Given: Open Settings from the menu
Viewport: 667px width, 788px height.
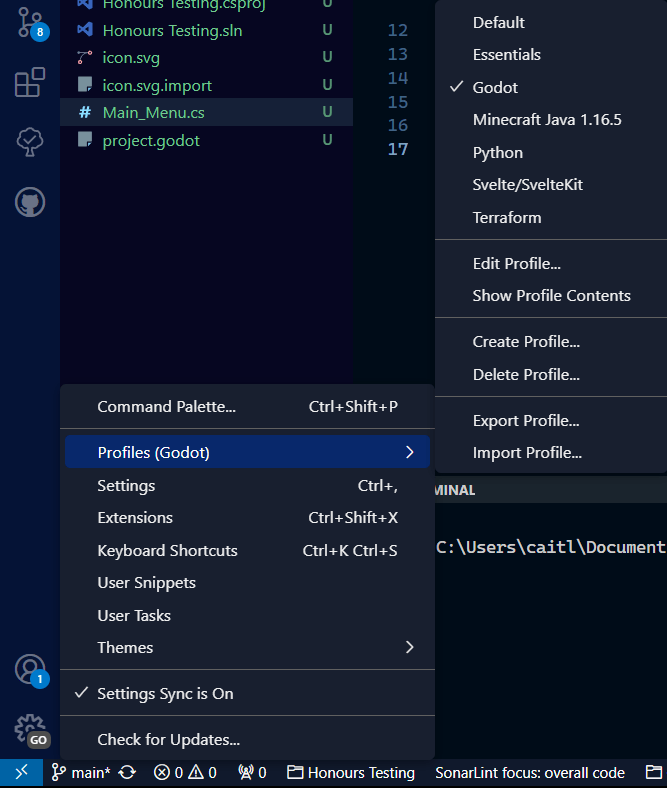Looking at the screenshot, I should (x=247, y=485).
